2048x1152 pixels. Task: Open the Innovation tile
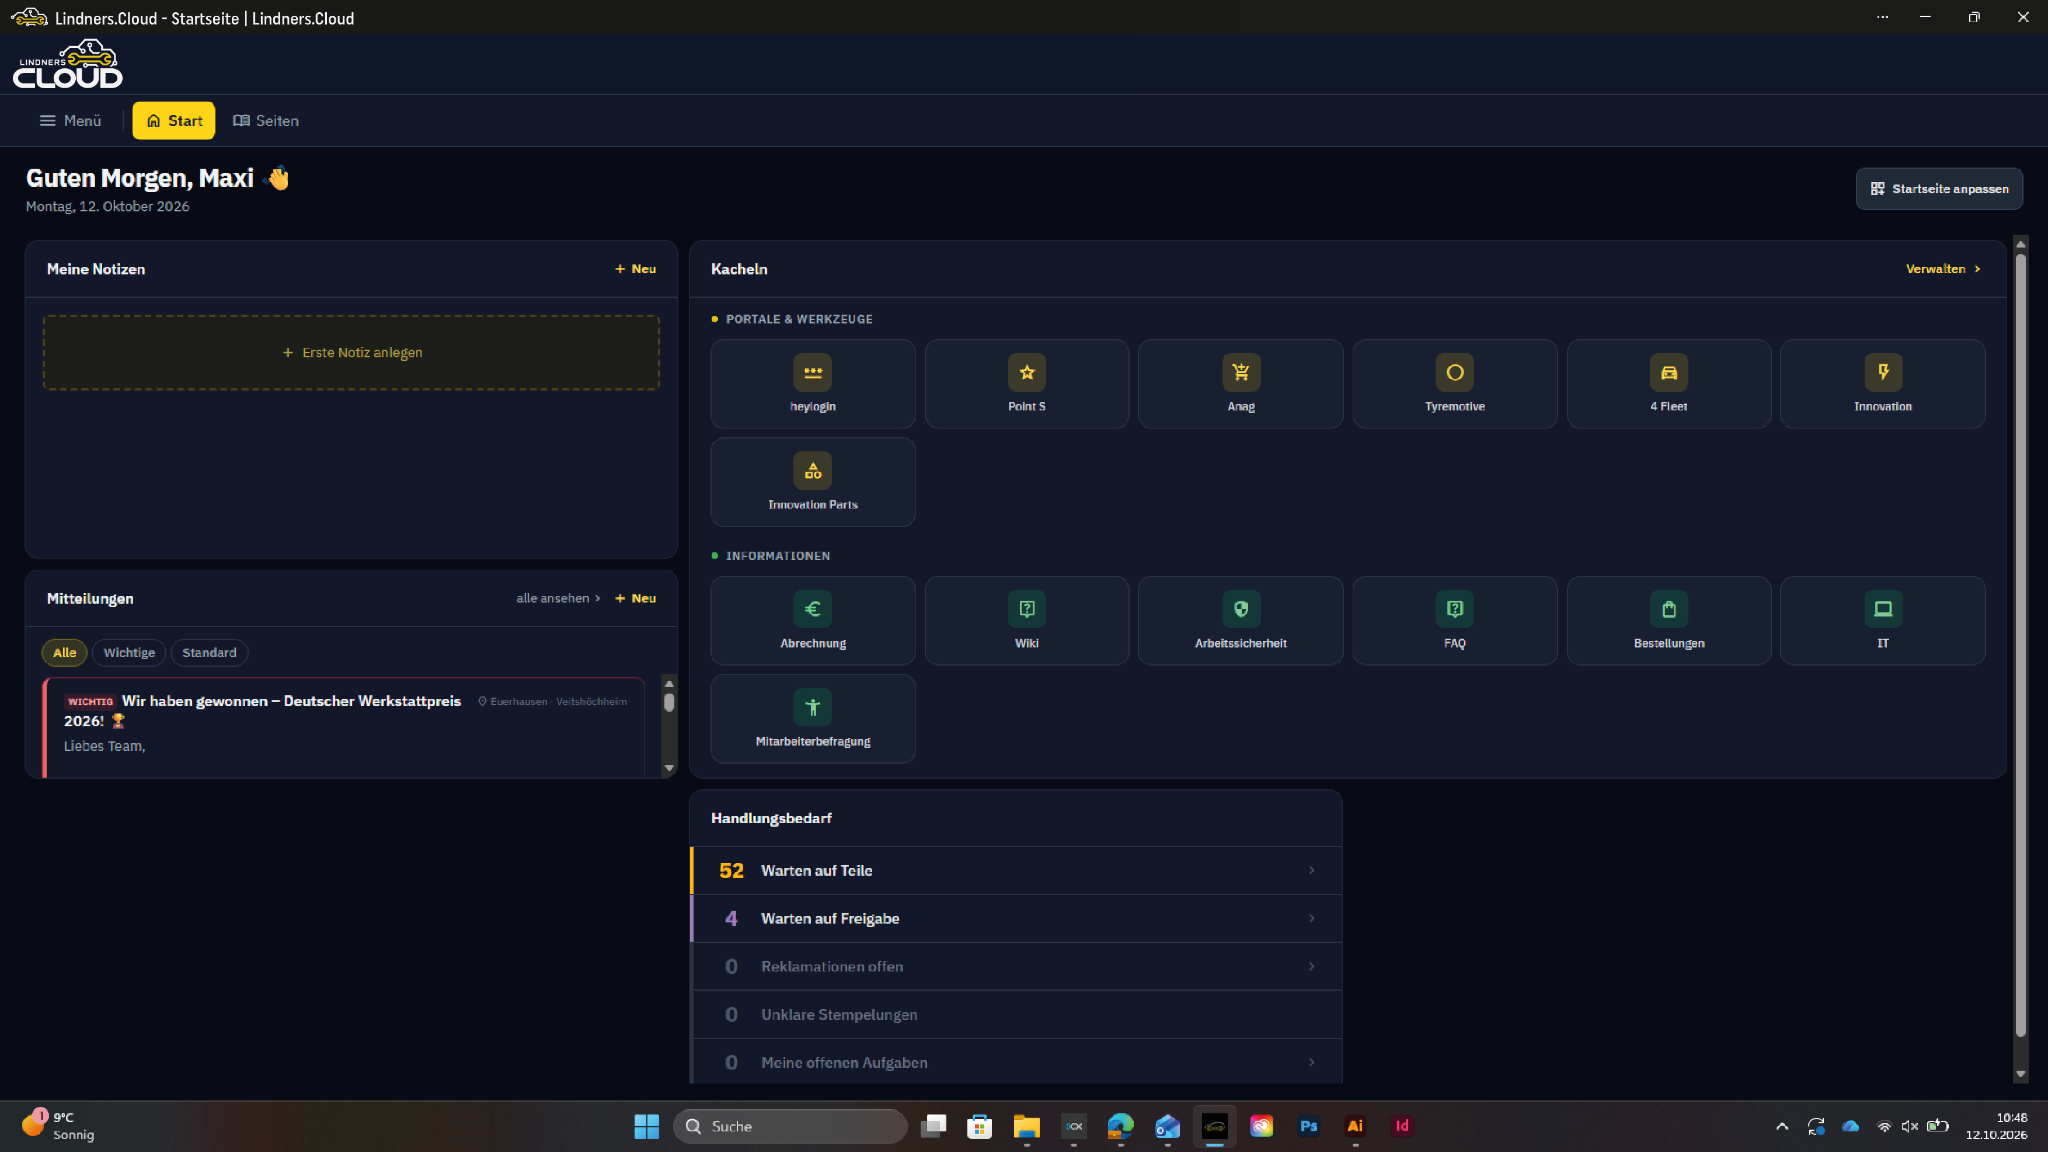point(1882,384)
